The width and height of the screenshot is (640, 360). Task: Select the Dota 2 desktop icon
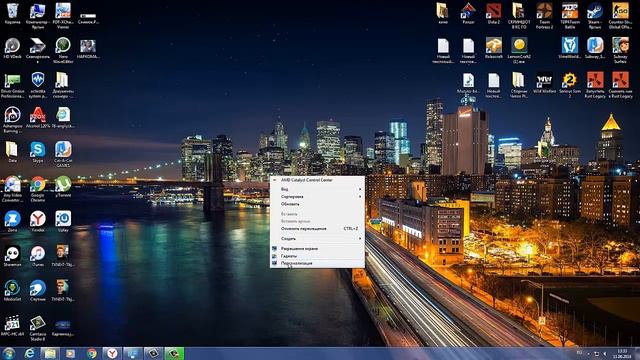493,14
